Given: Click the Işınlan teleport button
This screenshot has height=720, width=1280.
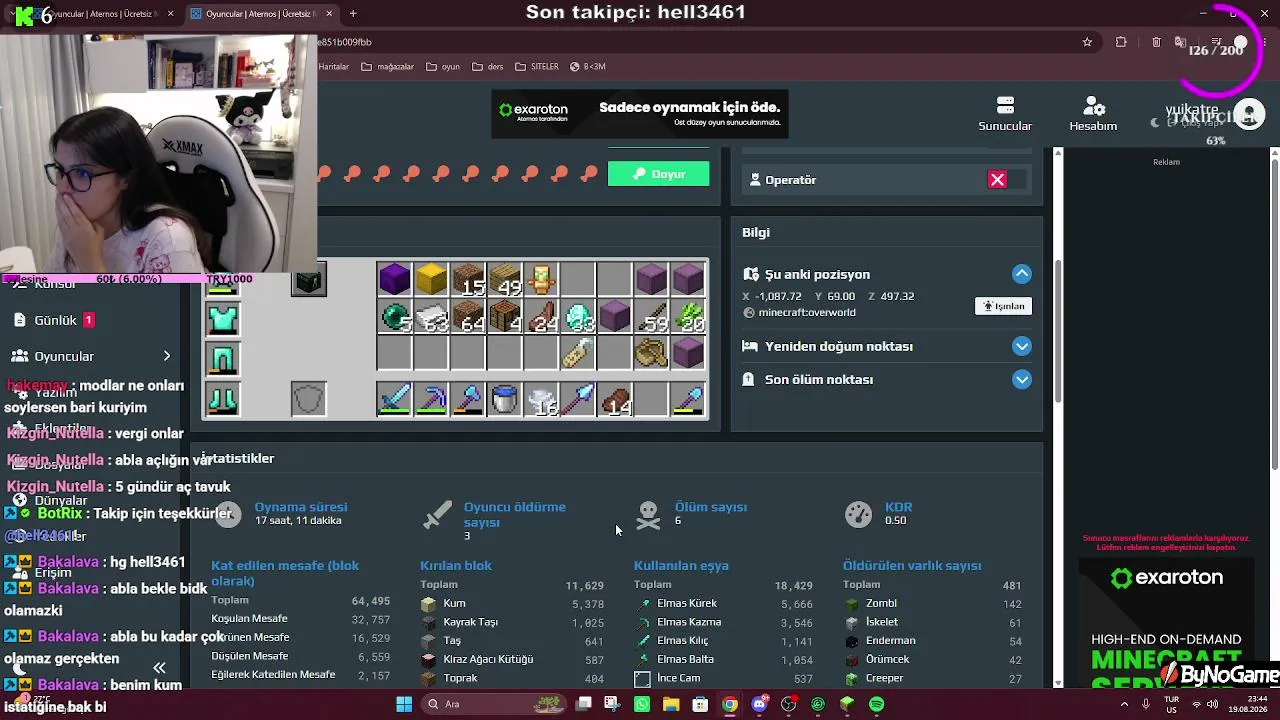Looking at the screenshot, I should pos(1003,306).
